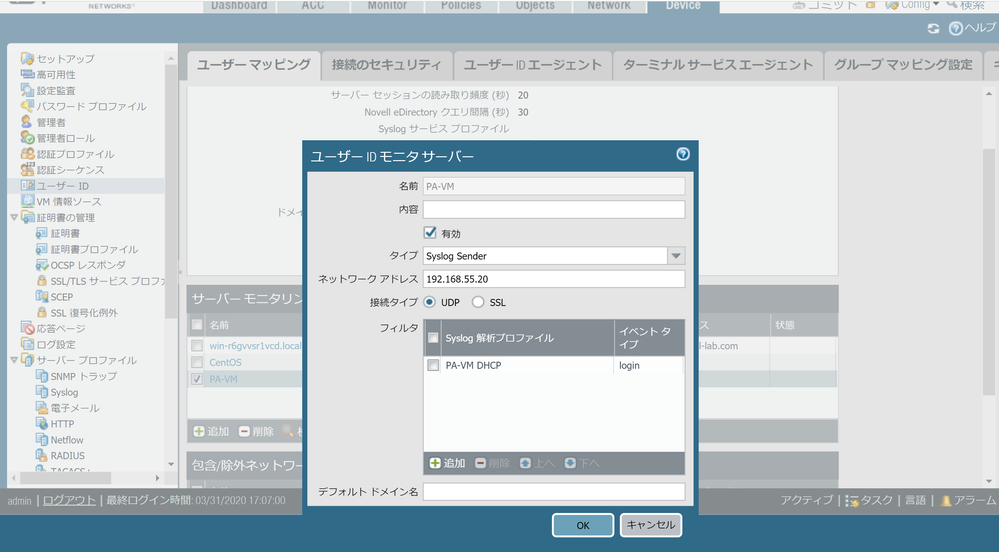Viewport: 999px width, 552px height.
Task: Click 追加 under server monitoring list
Action: (x=211, y=432)
